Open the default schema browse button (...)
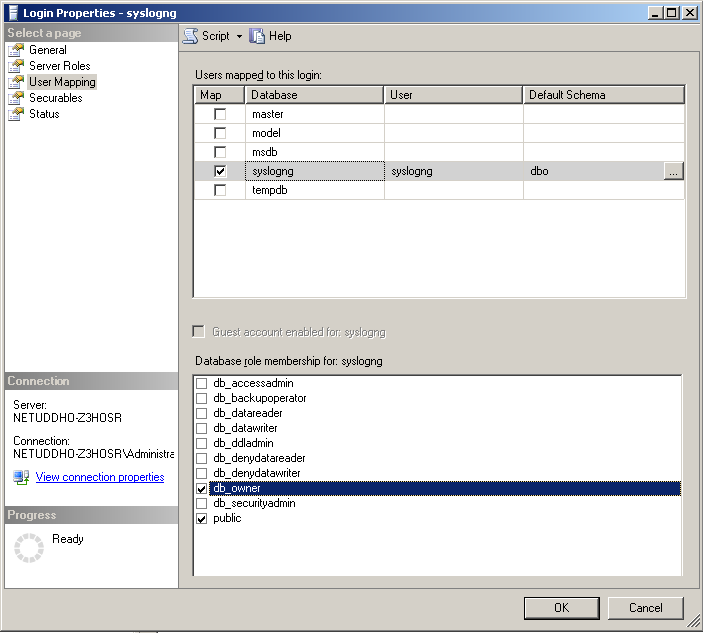This screenshot has height=633, width=703. pos(674,172)
